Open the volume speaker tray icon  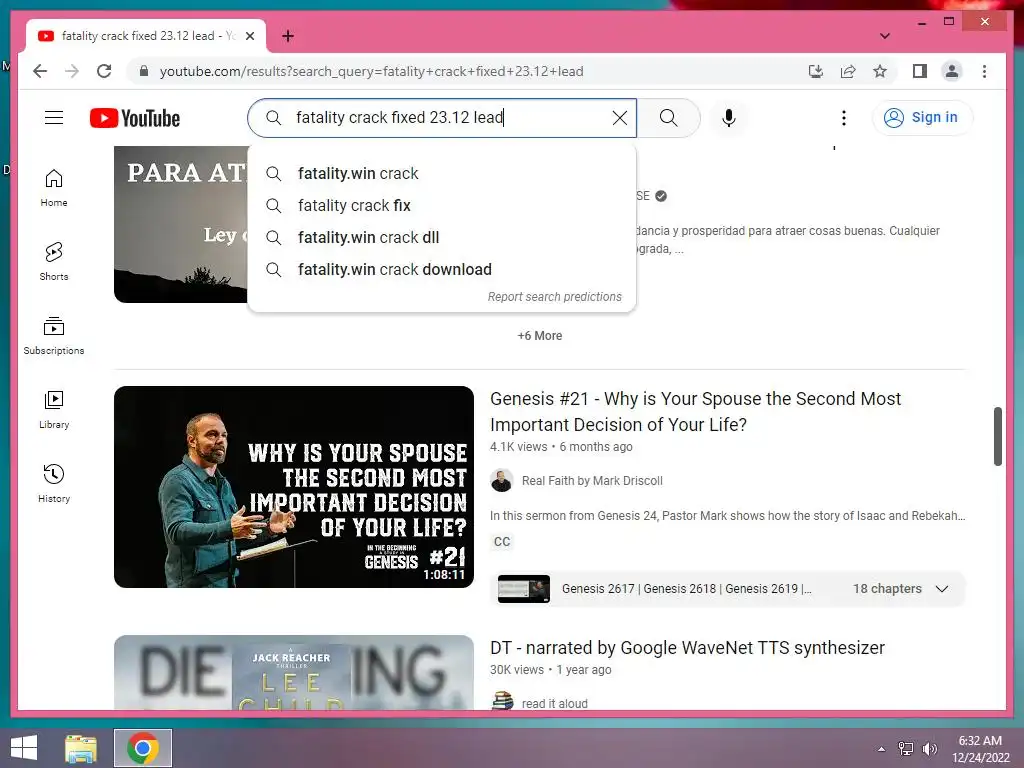(x=929, y=749)
